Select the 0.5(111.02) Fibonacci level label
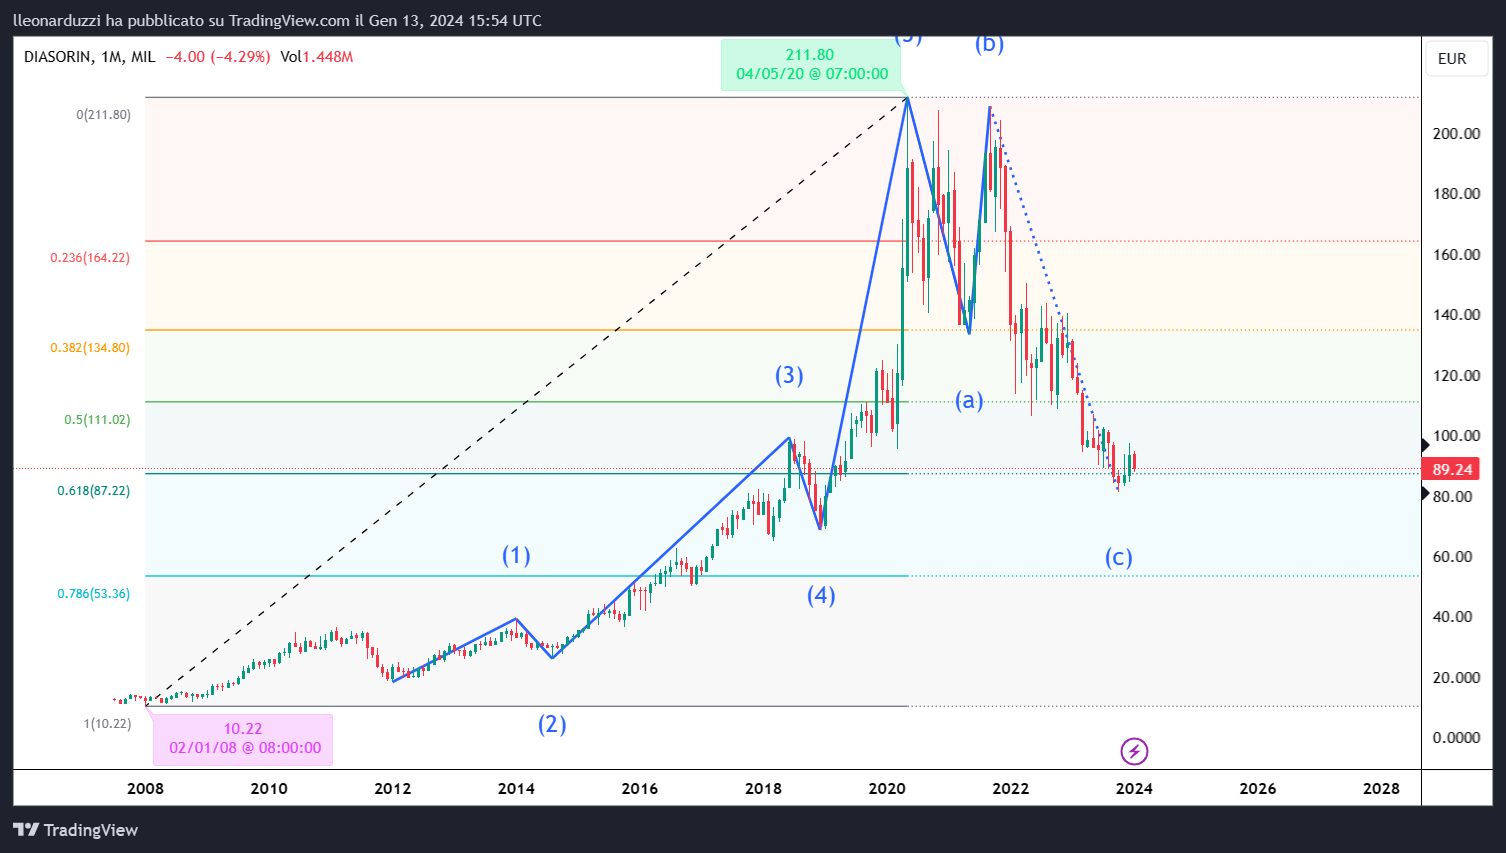The height and width of the screenshot is (853, 1506). [x=97, y=420]
